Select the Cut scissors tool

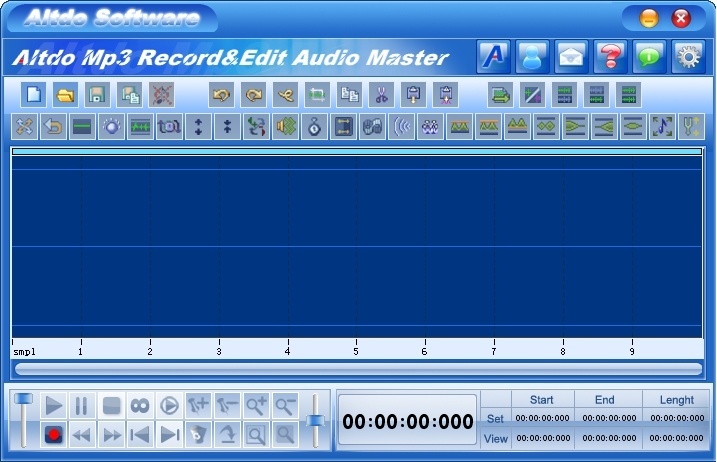pyautogui.click(x=381, y=95)
